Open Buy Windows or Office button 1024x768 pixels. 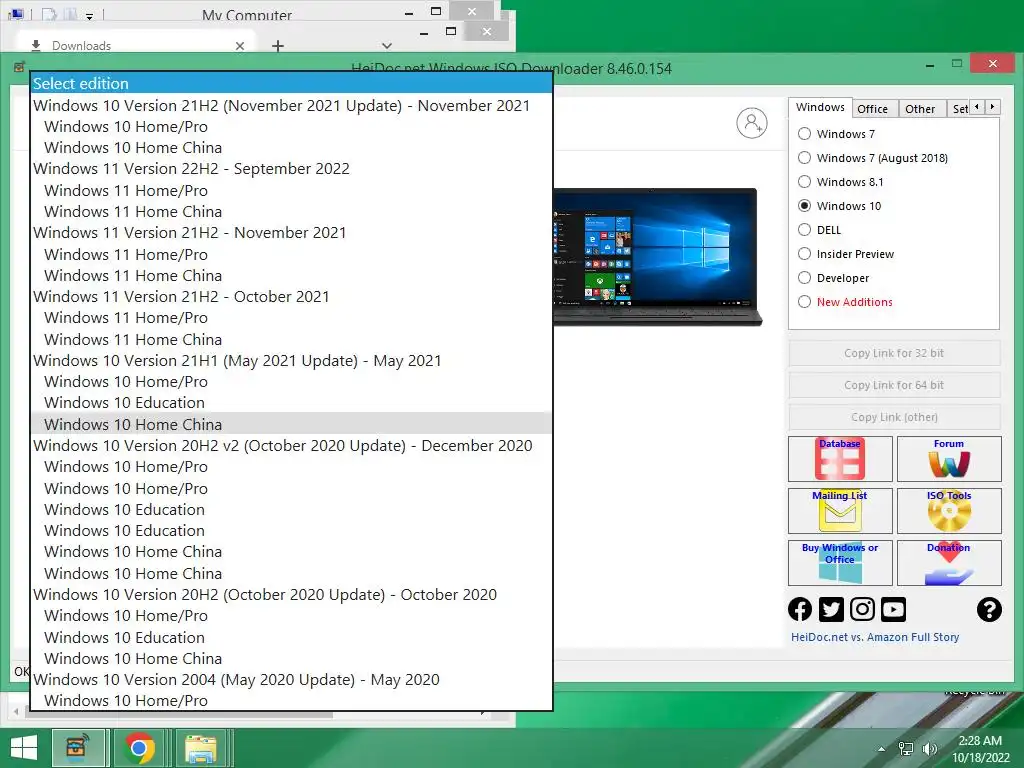pyautogui.click(x=840, y=562)
